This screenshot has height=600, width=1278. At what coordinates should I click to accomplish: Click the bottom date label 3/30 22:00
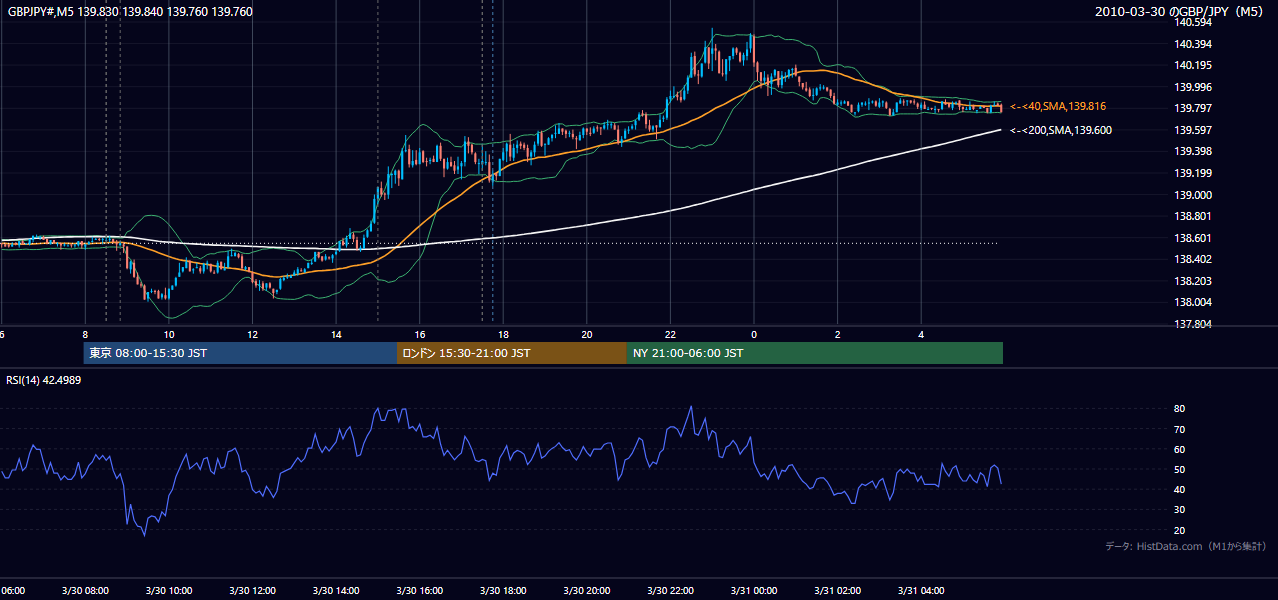coord(670,590)
